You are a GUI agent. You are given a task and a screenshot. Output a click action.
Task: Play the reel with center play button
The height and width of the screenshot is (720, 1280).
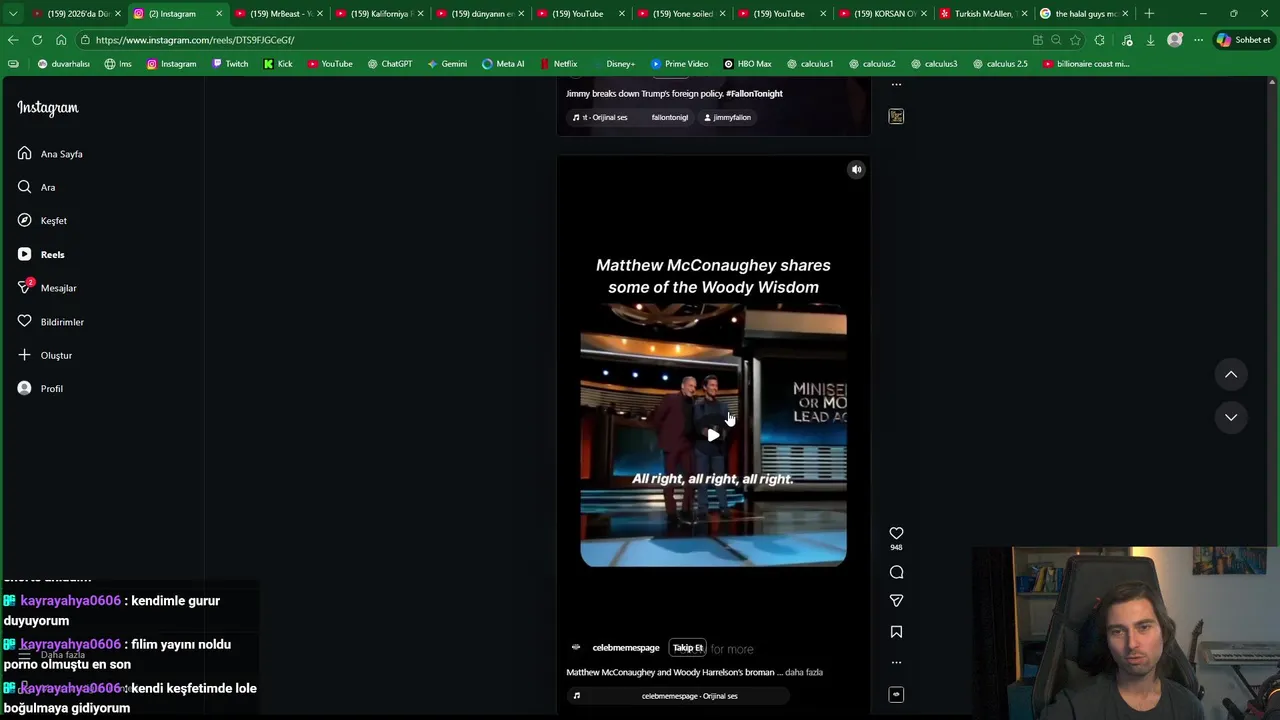tap(713, 435)
